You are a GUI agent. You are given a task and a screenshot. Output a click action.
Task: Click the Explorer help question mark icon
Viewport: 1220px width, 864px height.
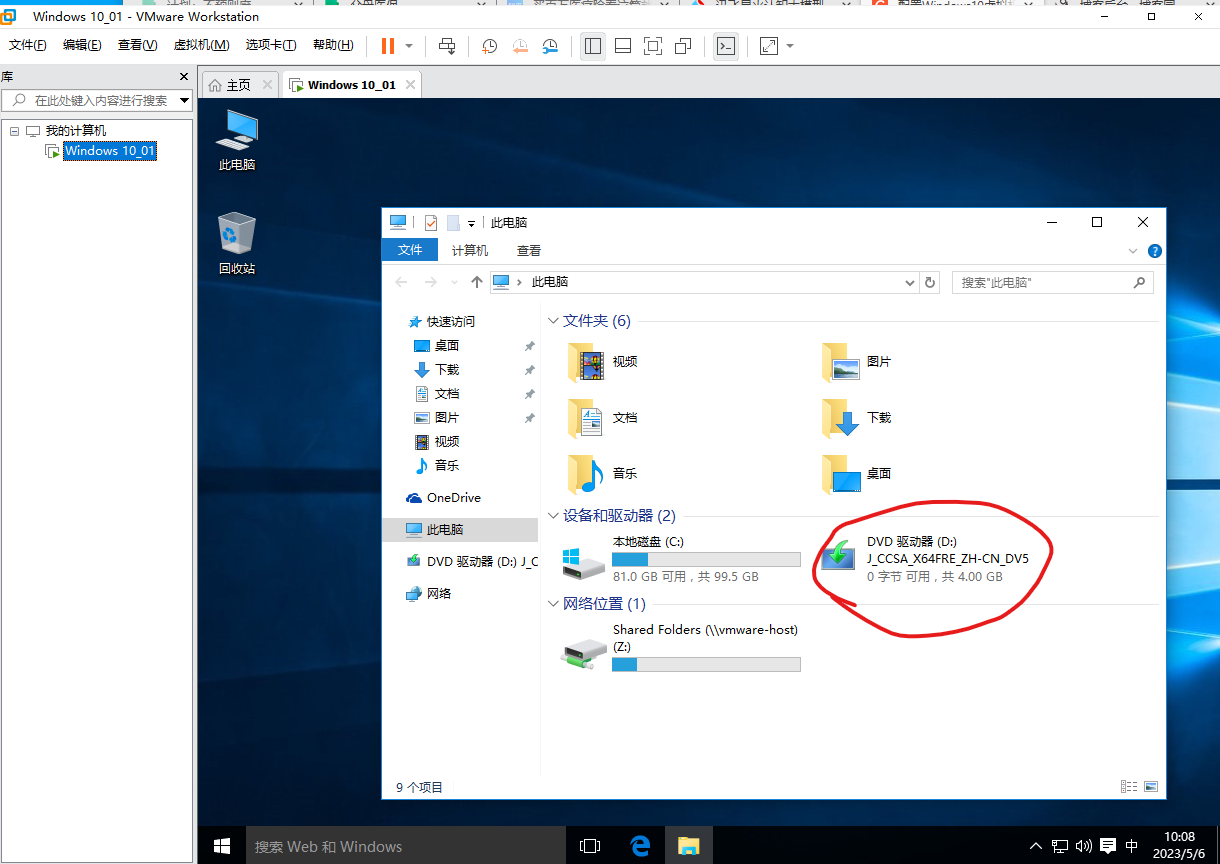[1154, 251]
